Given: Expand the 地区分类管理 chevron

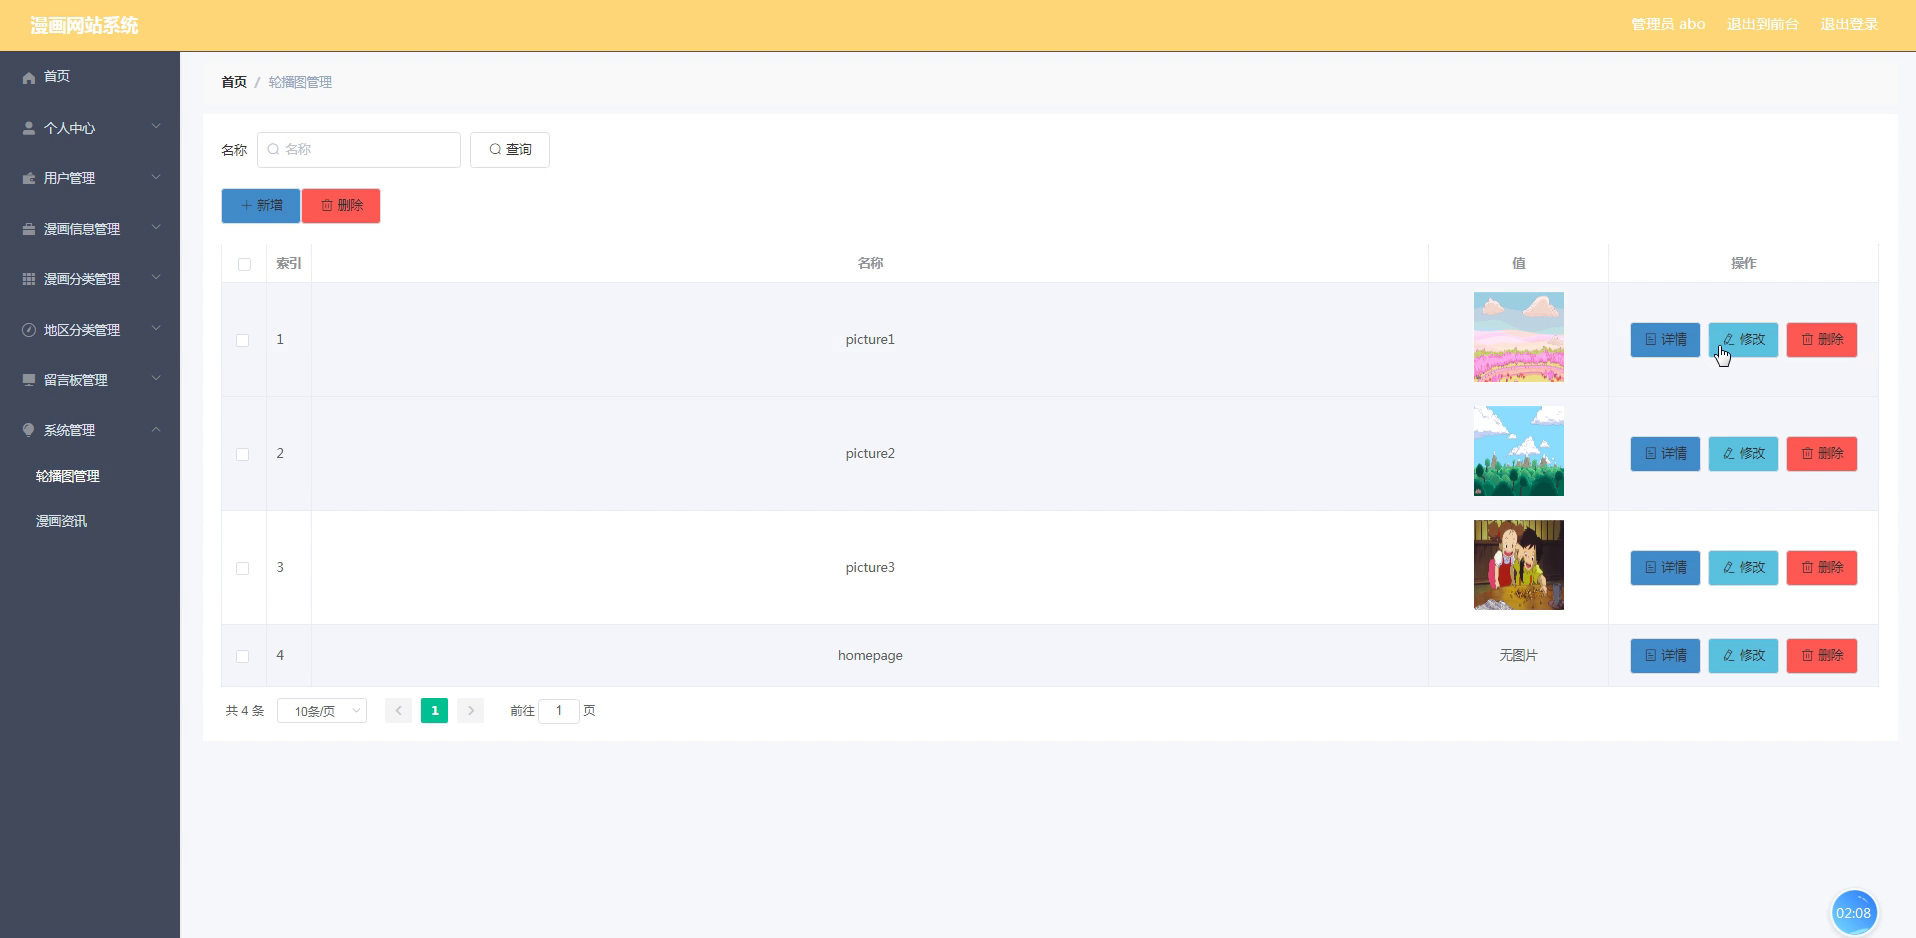Looking at the screenshot, I should point(156,329).
